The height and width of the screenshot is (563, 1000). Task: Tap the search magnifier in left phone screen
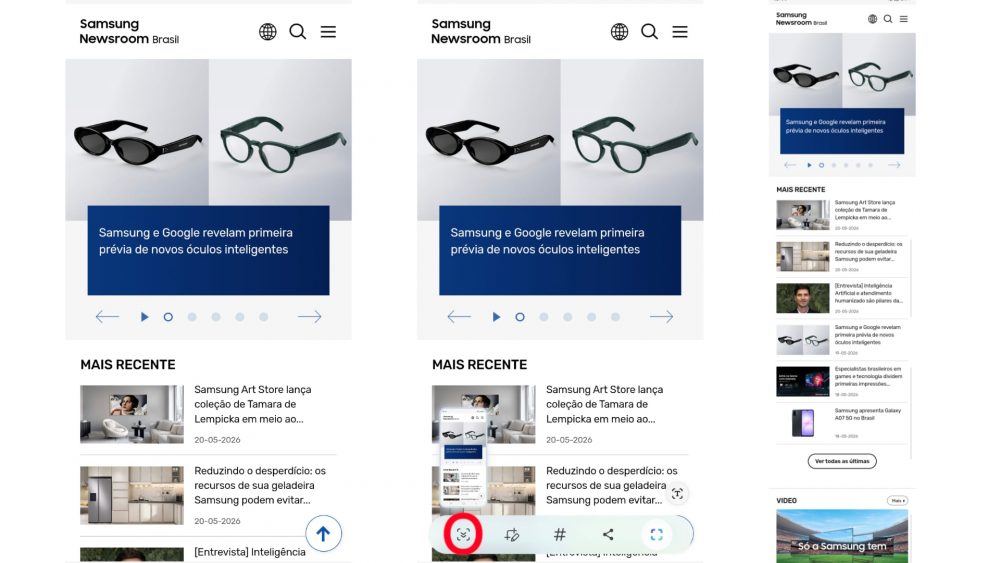(298, 31)
